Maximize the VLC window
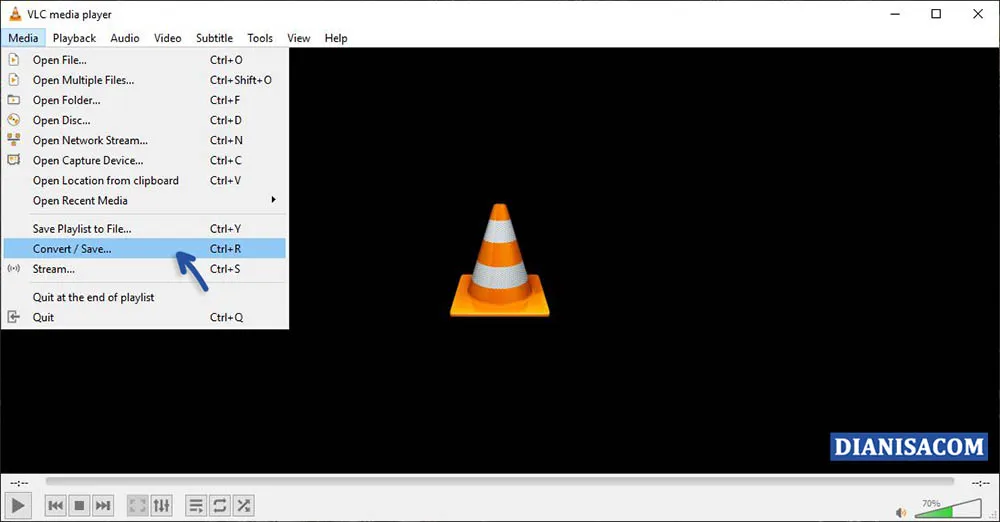This screenshot has width=1000, height=522. pyautogui.click(x=936, y=13)
